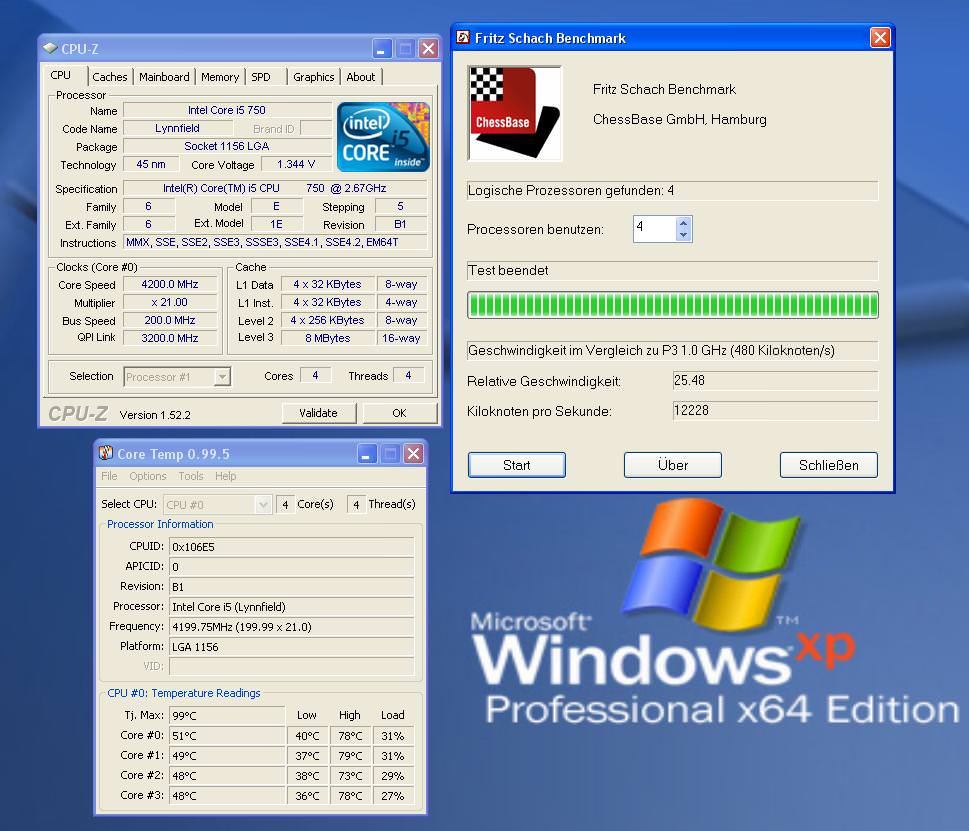The image size is (969, 831).
Task: Switch to the Graphics tab in CPU-Z
Action: tap(313, 77)
